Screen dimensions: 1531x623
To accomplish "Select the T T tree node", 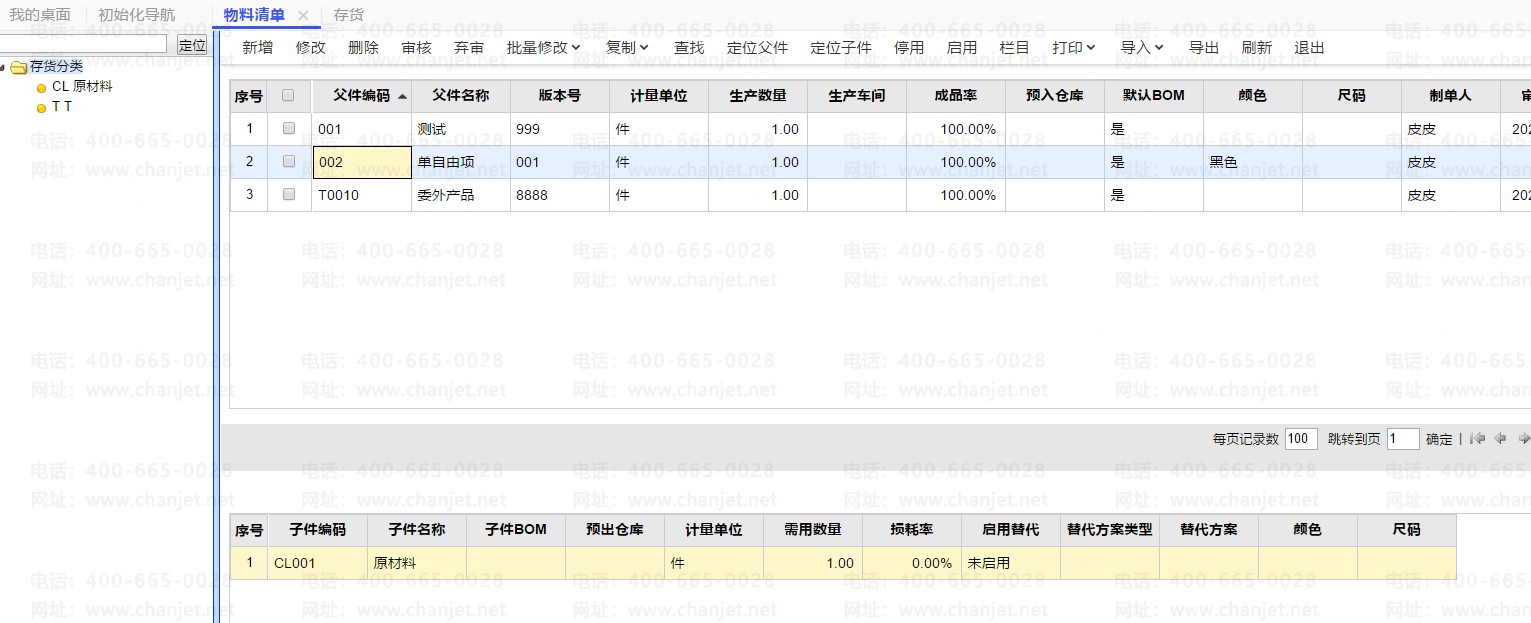I will (x=62, y=106).
